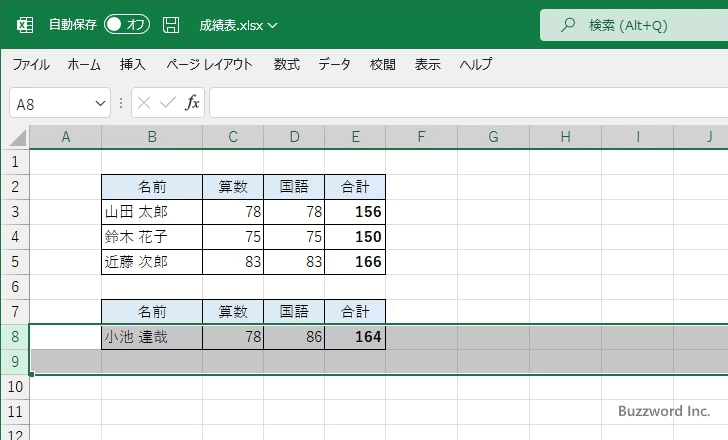Select column I header

coord(637,137)
